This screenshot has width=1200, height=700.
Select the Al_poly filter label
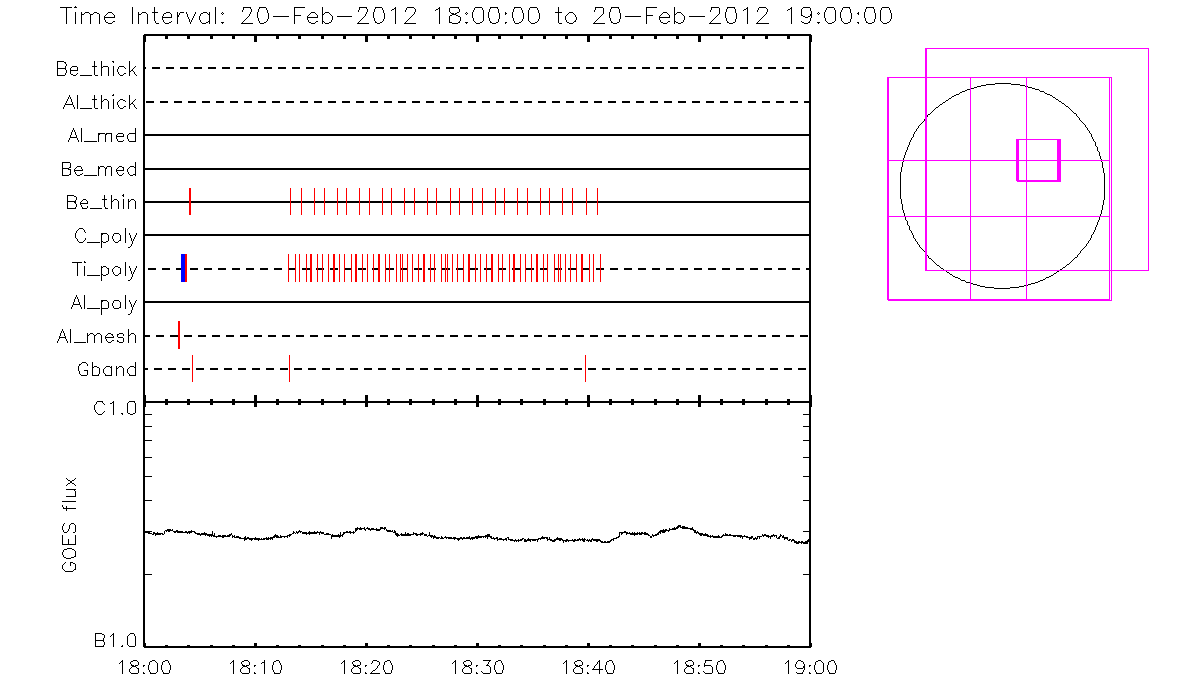103,302
